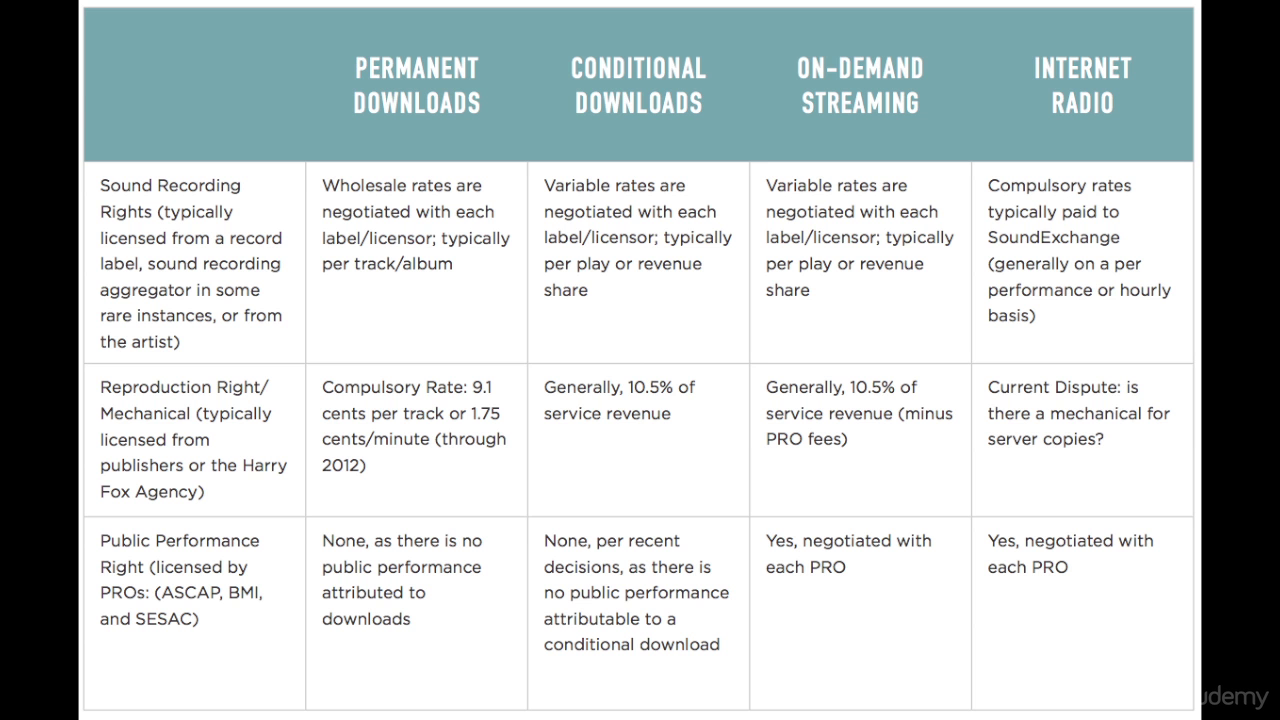
Task: Click the Internet Radio "negotiated with each PRO" cell
Action: (1070, 554)
